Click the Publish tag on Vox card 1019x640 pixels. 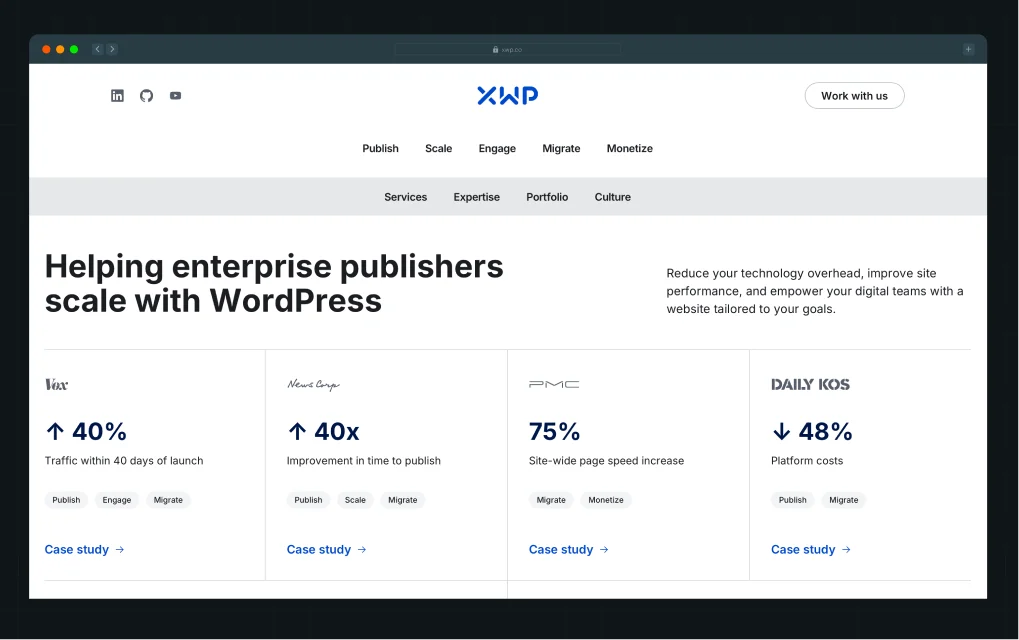click(66, 500)
